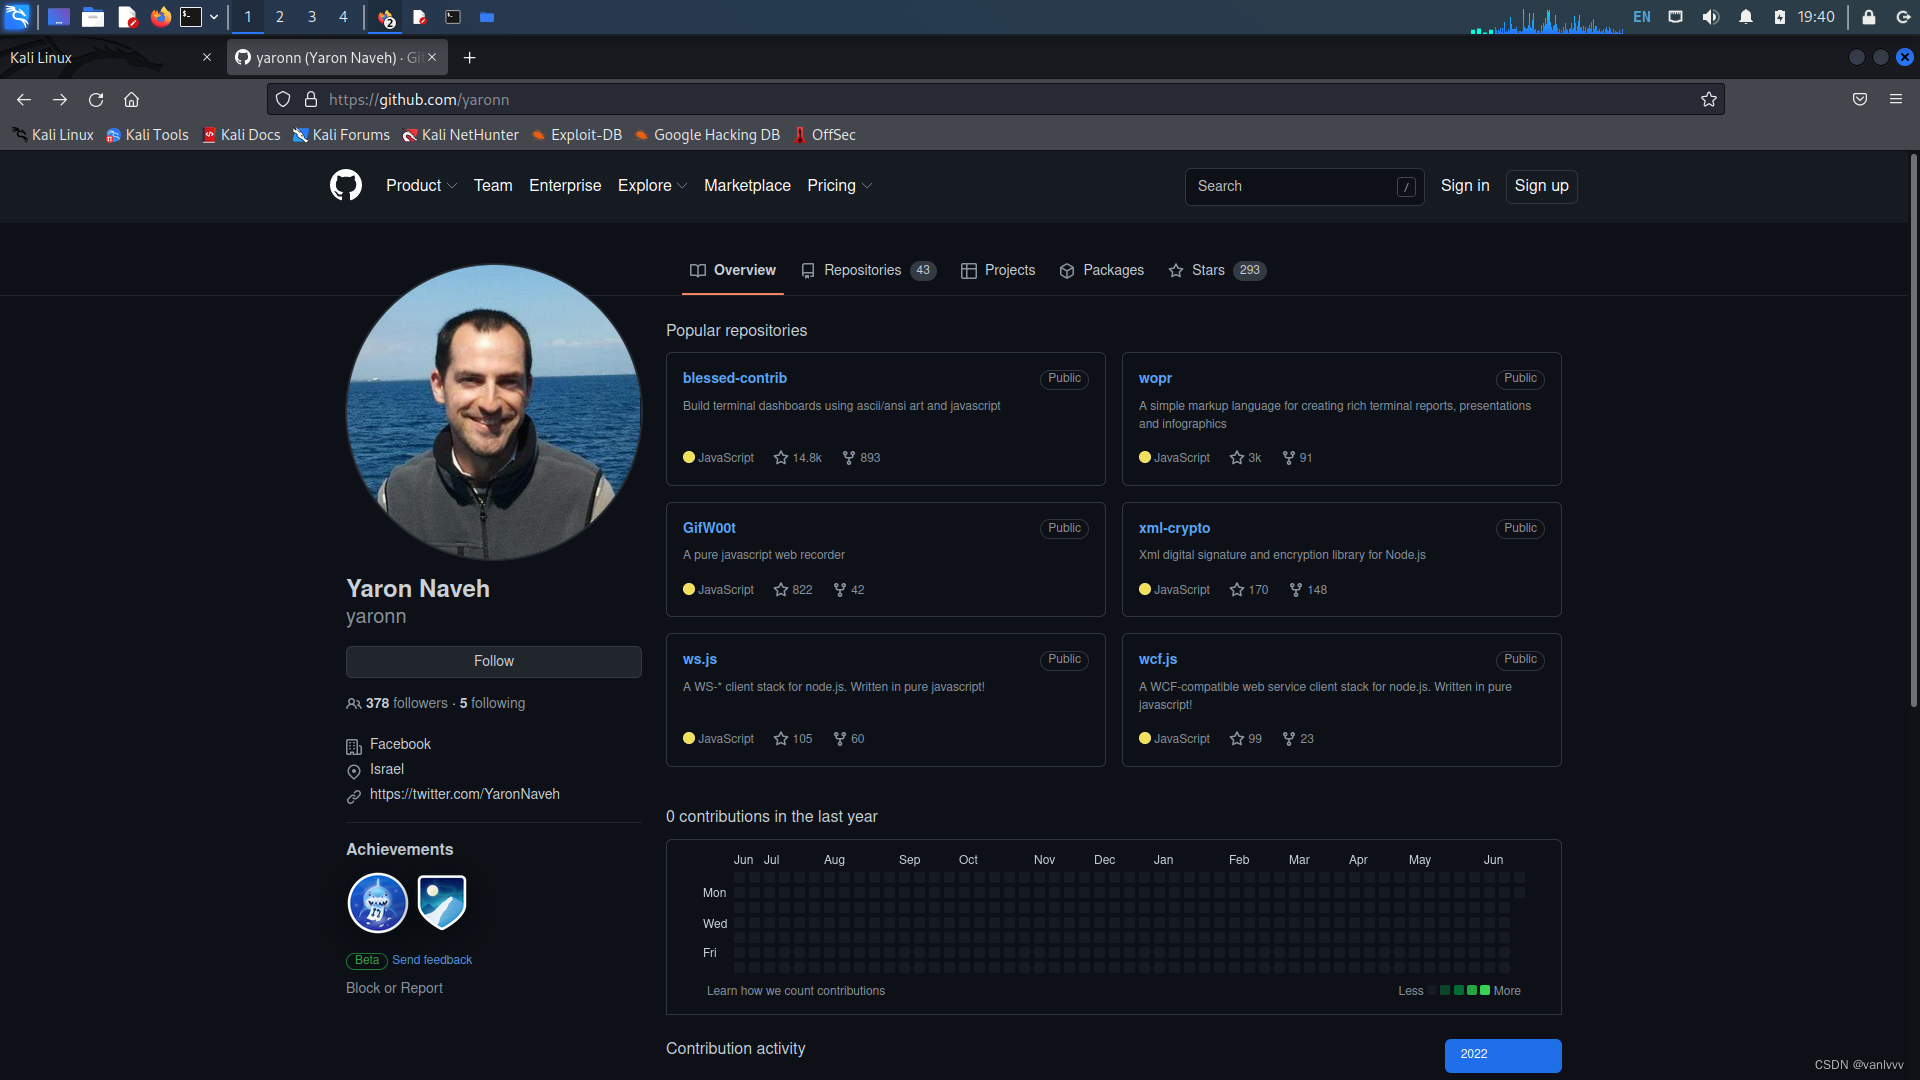This screenshot has width=1920, height=1080.
Task: Open the xml-crypto repository link
Action: click(x=1174, y=528)
